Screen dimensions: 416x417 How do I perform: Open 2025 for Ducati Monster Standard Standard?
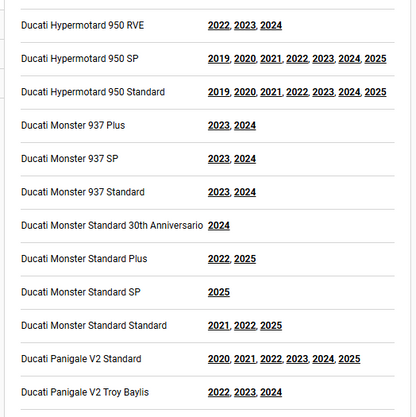[271, 326]
